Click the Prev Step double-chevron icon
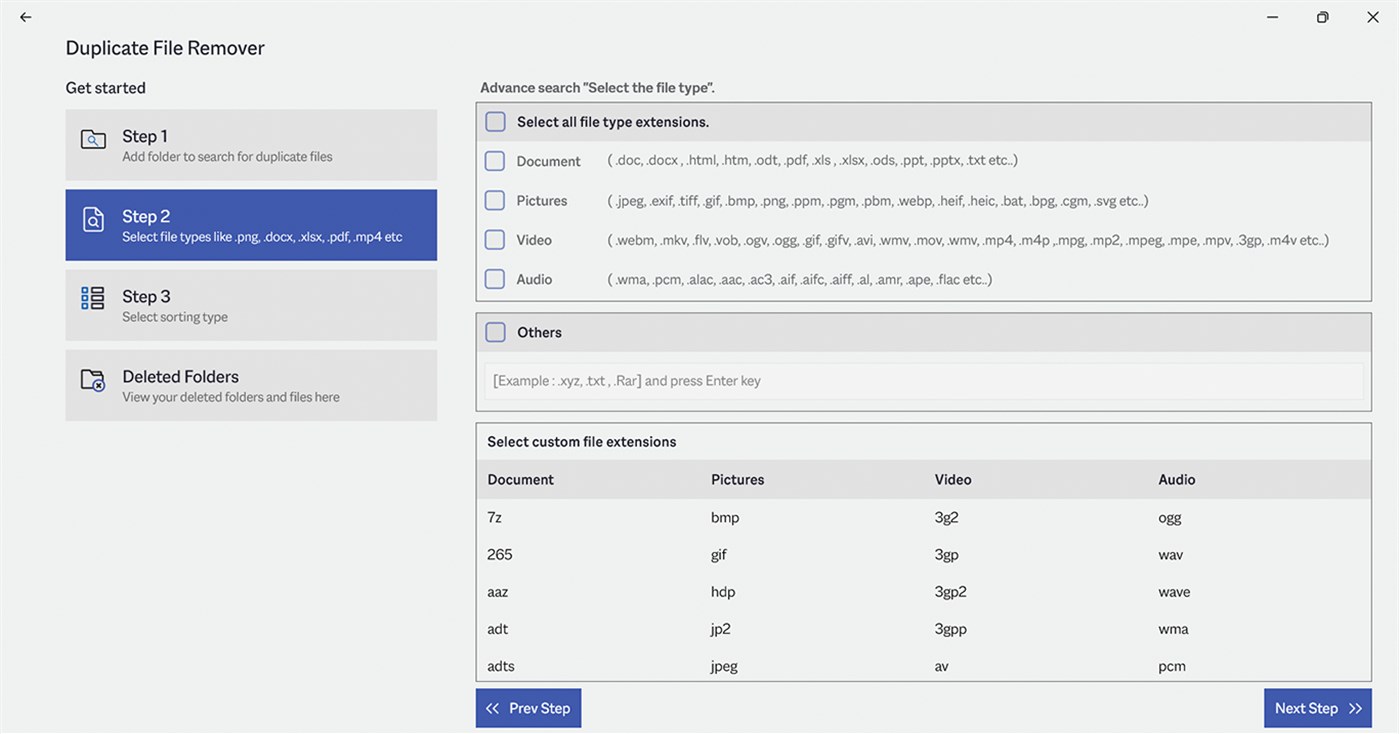1399x734 pixels. click(x=492, y=708)
